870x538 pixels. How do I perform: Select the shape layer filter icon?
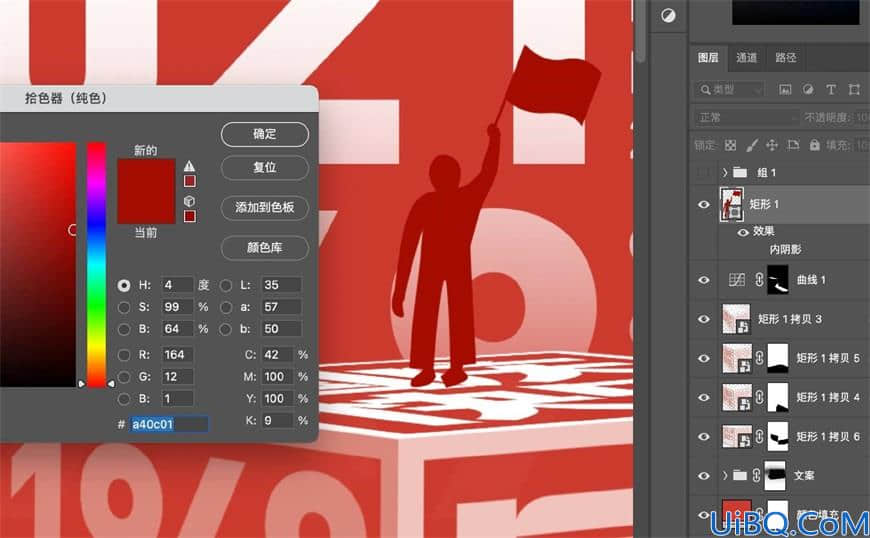click(854, 89)
